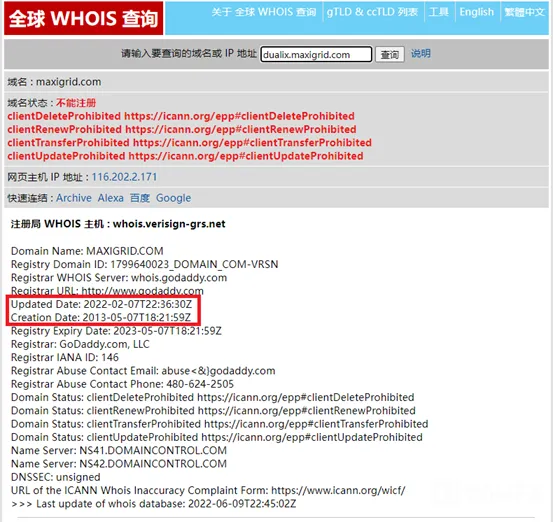Open the 说明 help link

click(420, 54)
